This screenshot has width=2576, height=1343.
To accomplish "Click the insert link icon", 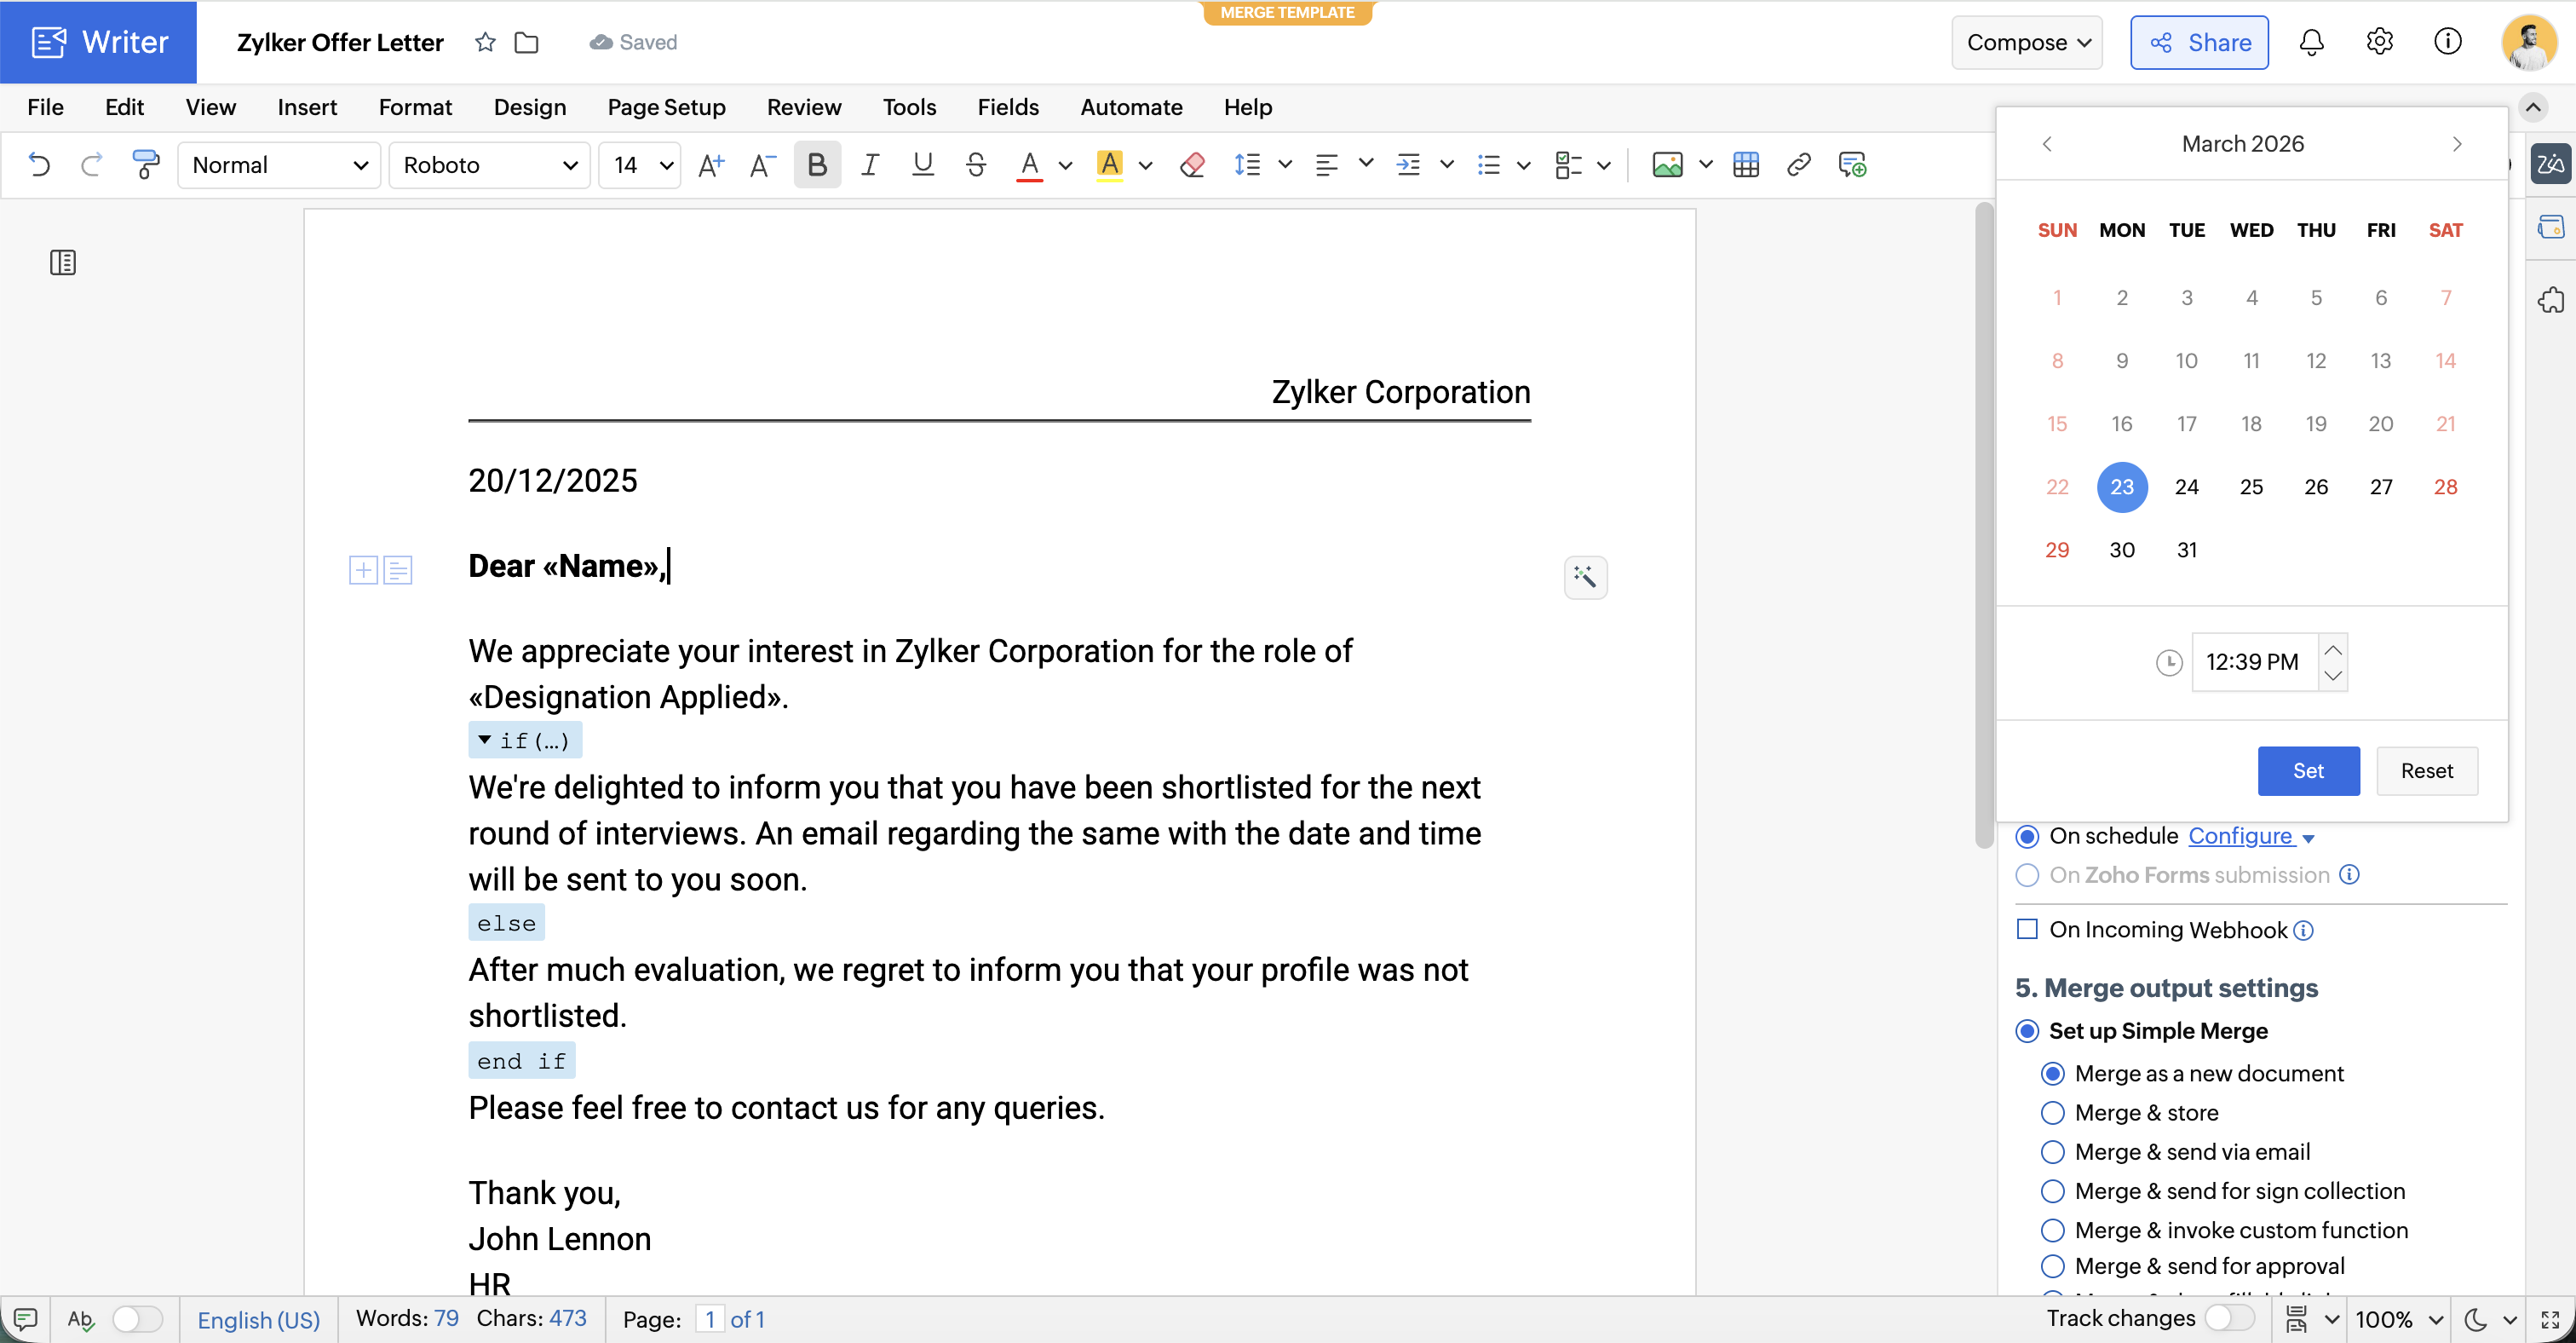I will click(1798, 164).
